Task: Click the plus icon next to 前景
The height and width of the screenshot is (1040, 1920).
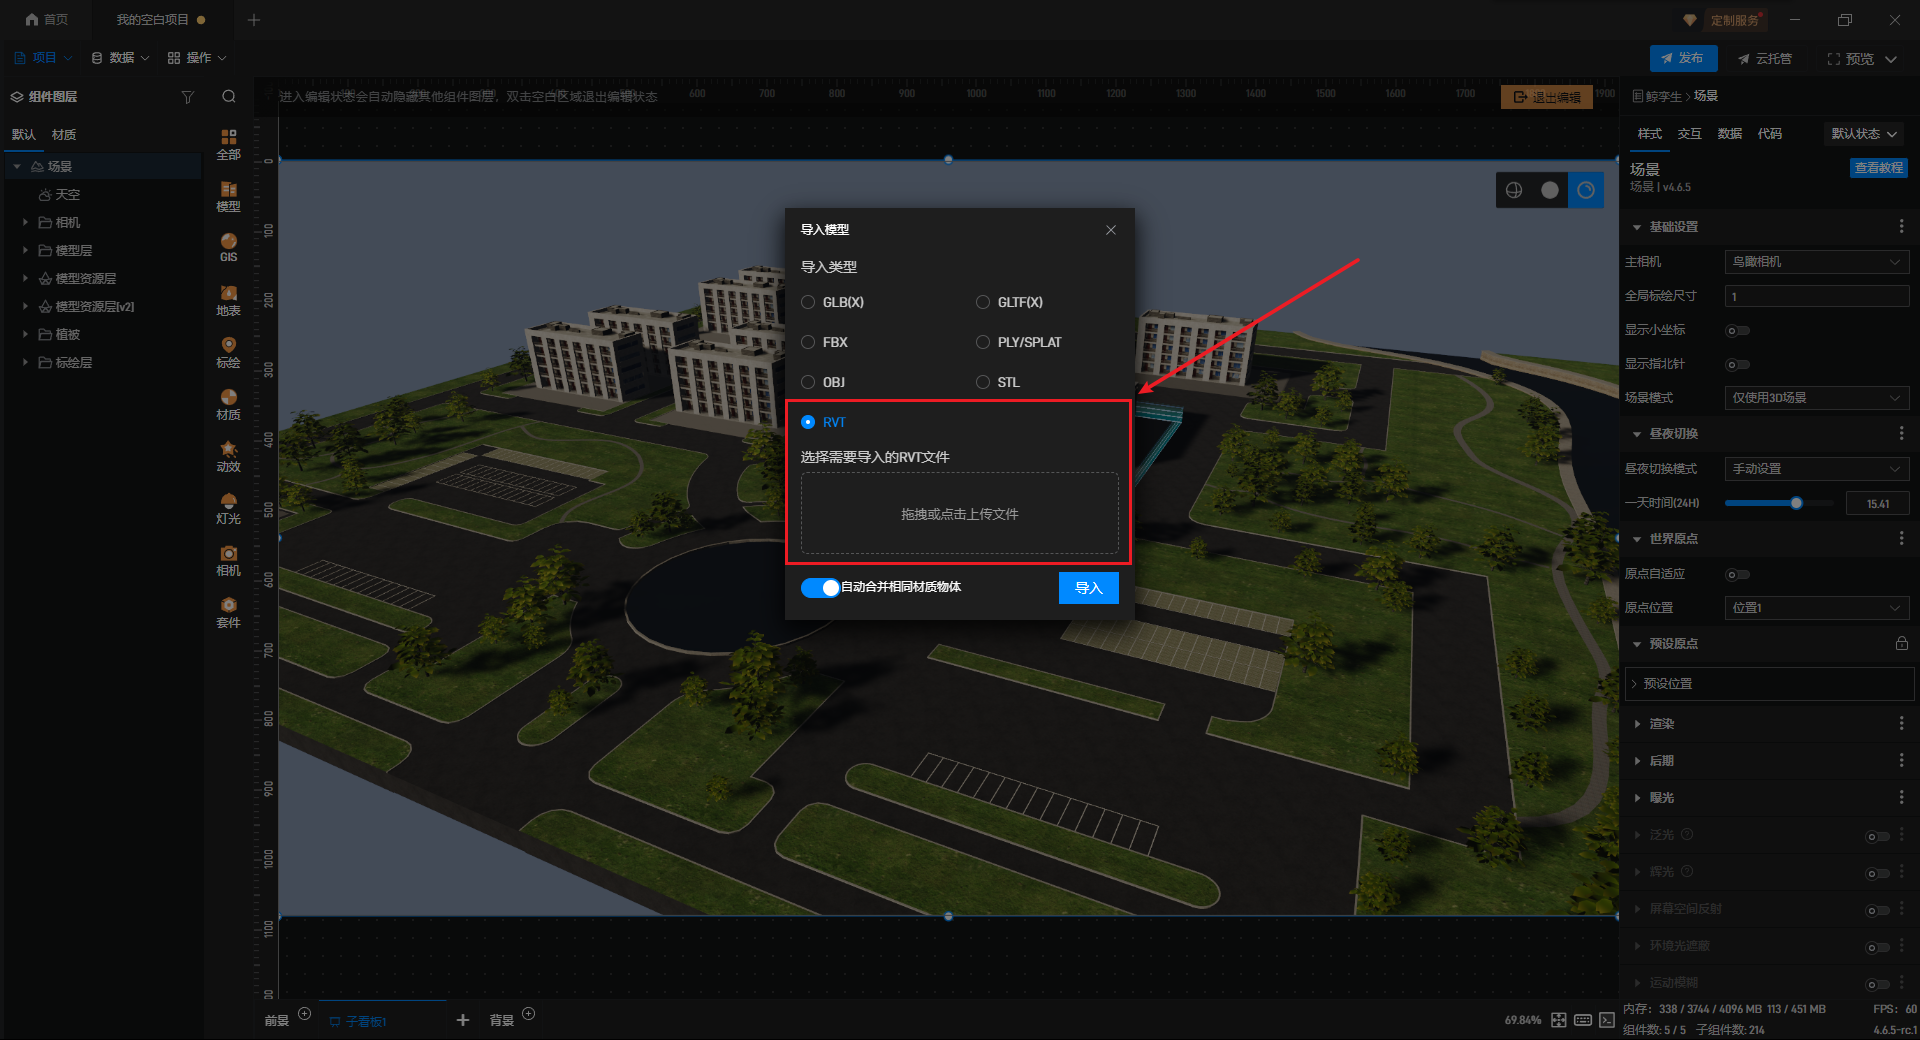Action: tap(305, 1014)
